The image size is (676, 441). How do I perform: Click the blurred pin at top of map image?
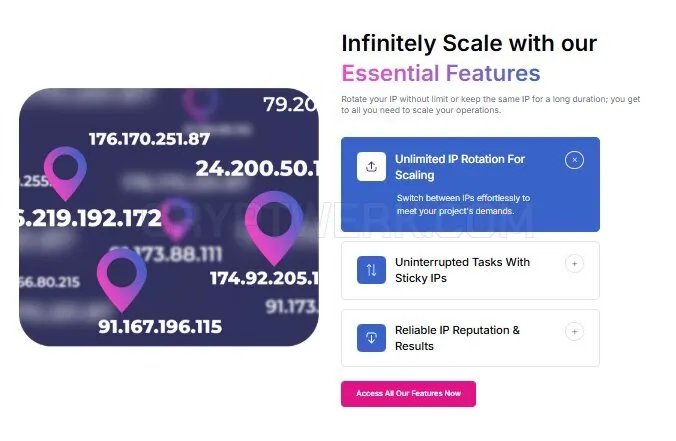200,105
